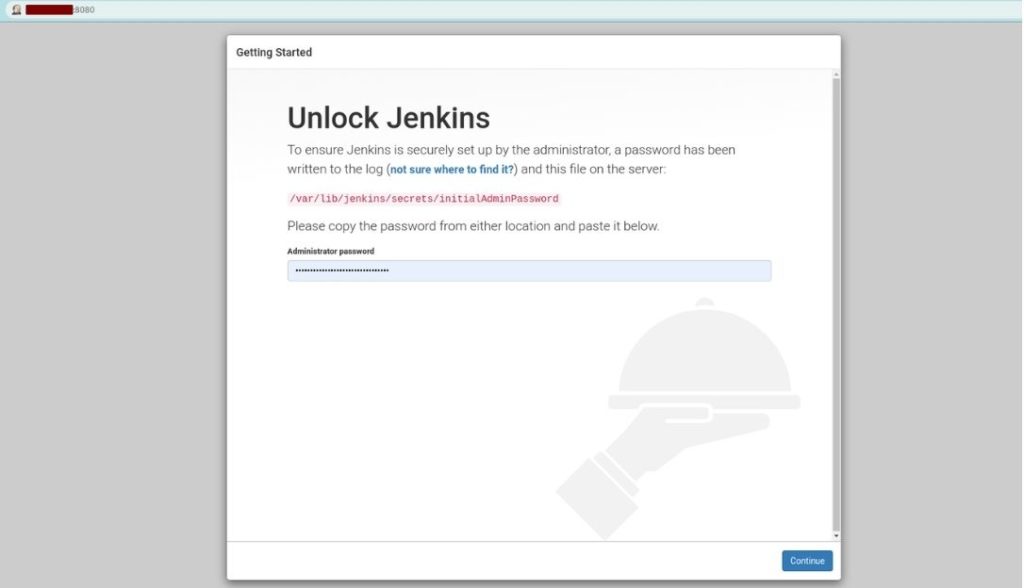Click the scrollbar down arrow

834,533
